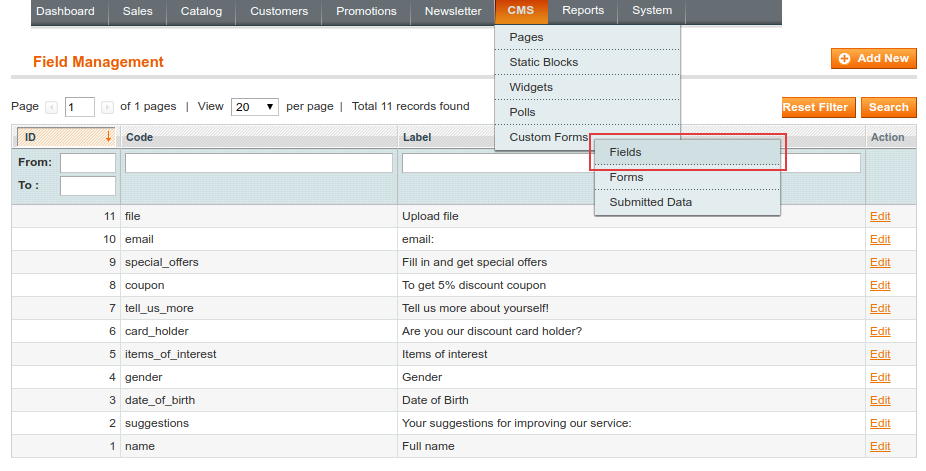Image resolution: width=926 pixels, height=471 pixels.
Task: Edit the gender field row
Action: pos(880,377)
